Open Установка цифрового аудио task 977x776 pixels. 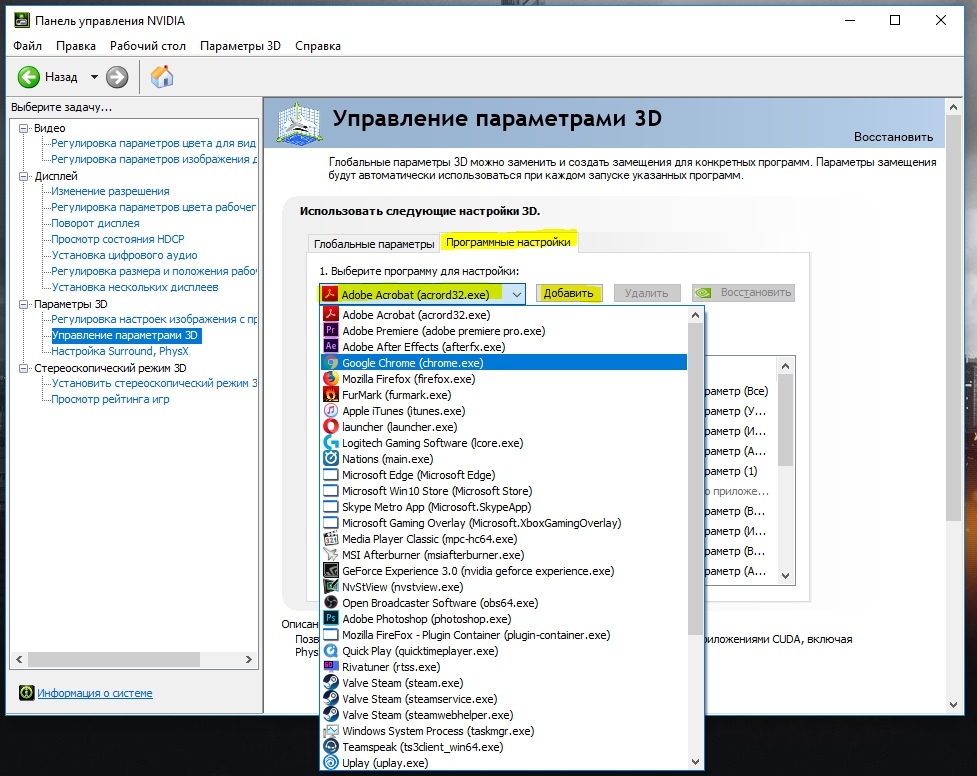(x=125, y=255)
